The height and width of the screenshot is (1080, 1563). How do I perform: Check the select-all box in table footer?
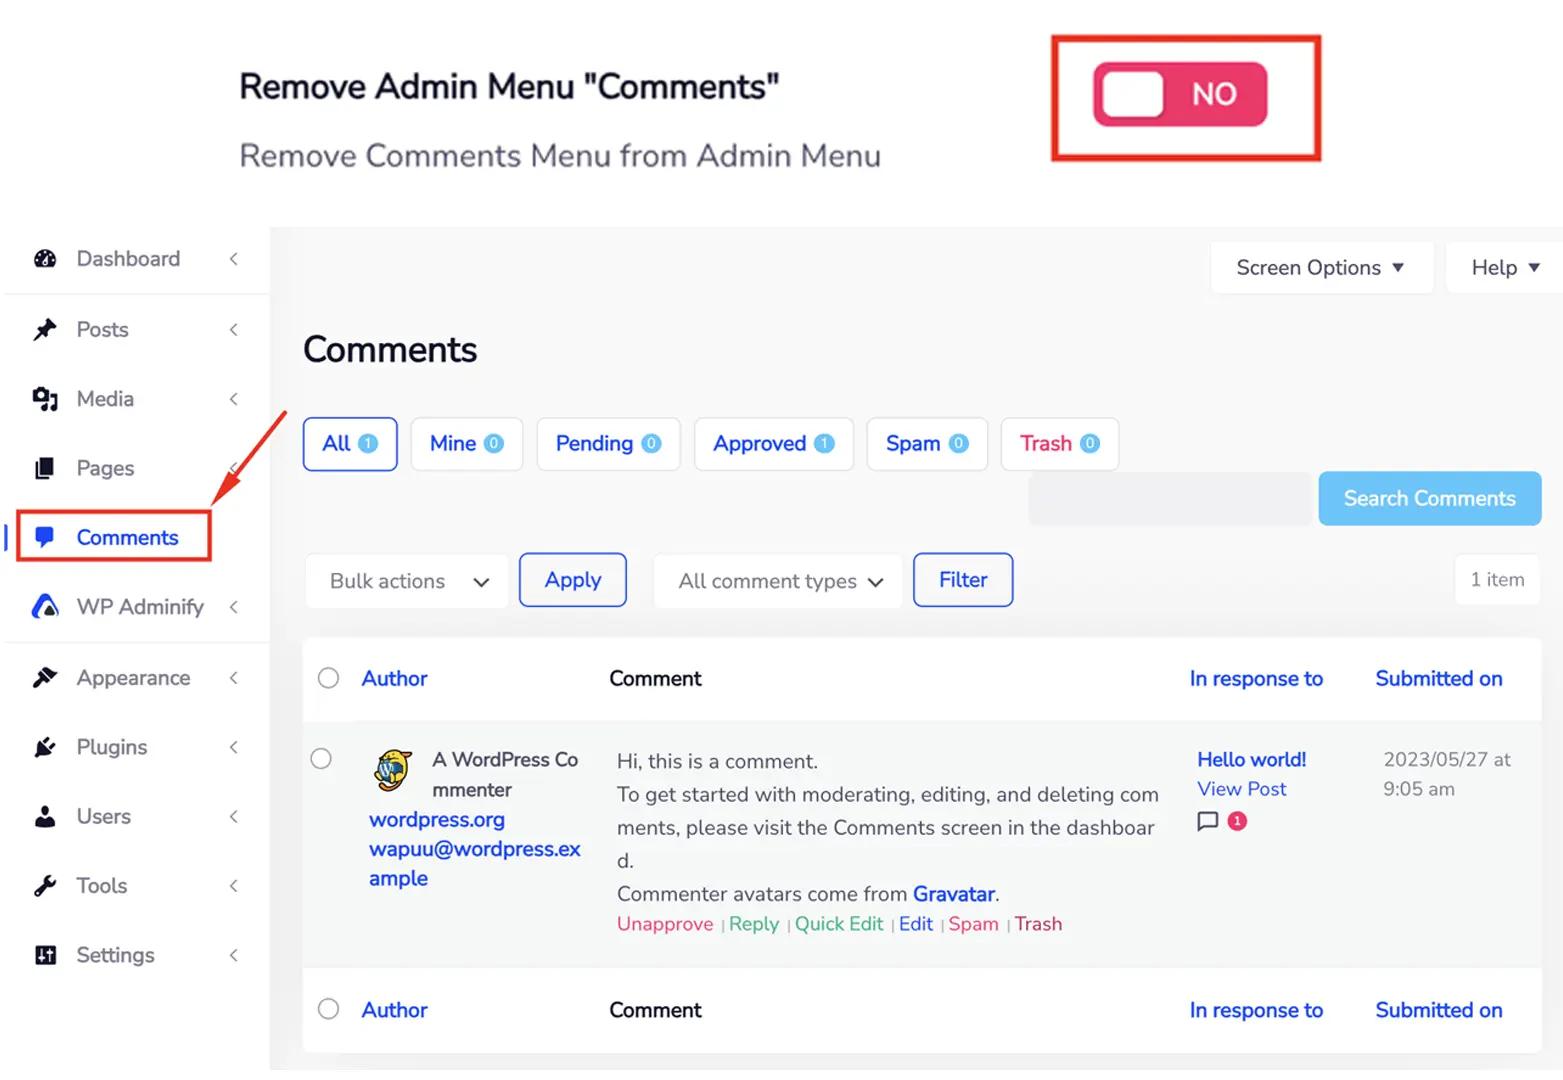[x=328, y=1009]
